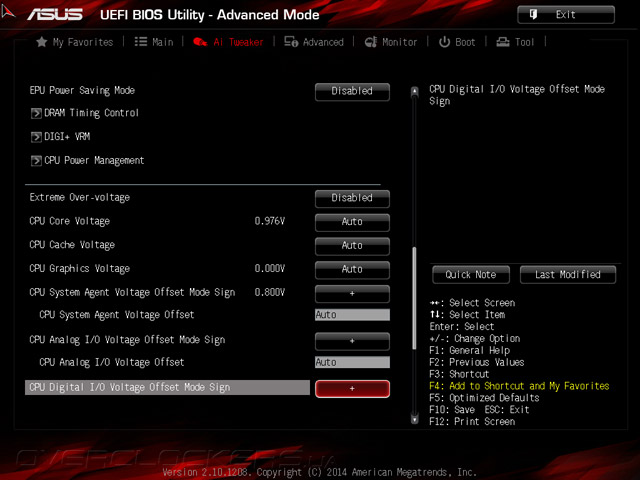640x480 pixels.
Task: Click the My Favorites star icon
Action: click(x=42, y=42)
